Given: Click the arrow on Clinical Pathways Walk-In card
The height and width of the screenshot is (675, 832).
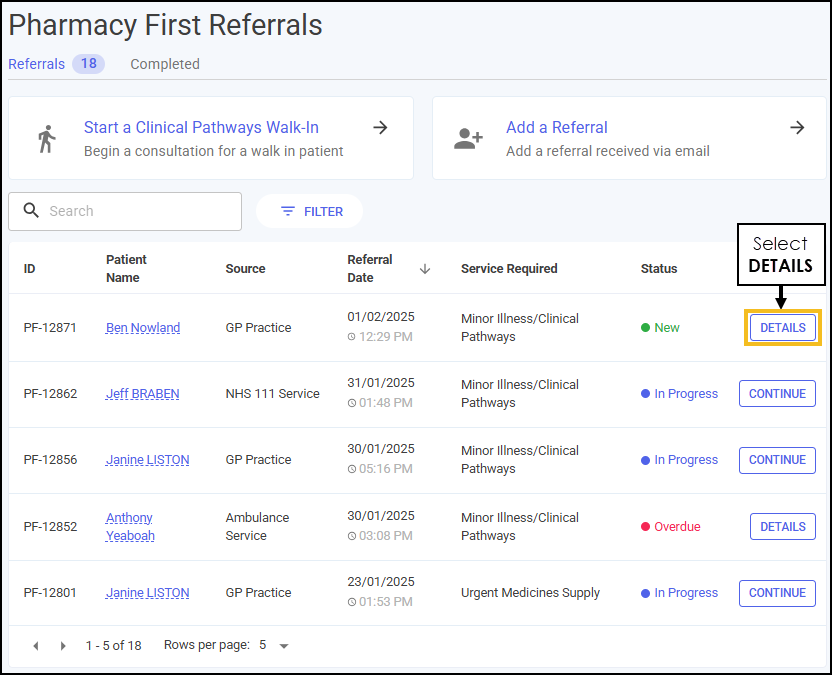Looking at the screenshot, I should coord(380,127).
